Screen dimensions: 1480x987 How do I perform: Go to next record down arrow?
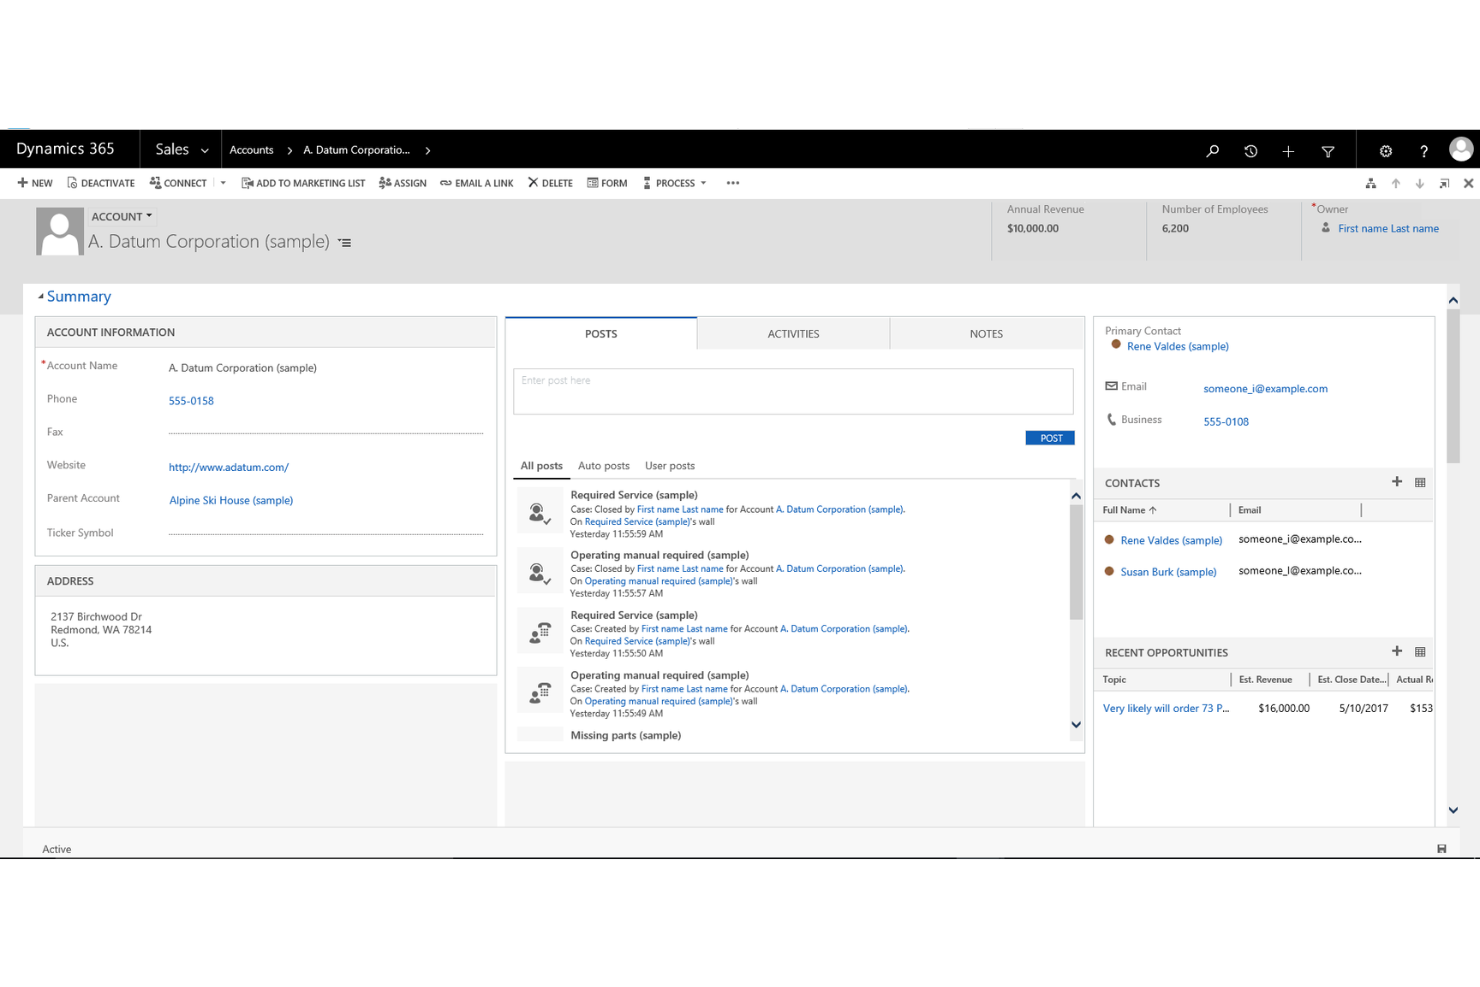coord(1420,183)
